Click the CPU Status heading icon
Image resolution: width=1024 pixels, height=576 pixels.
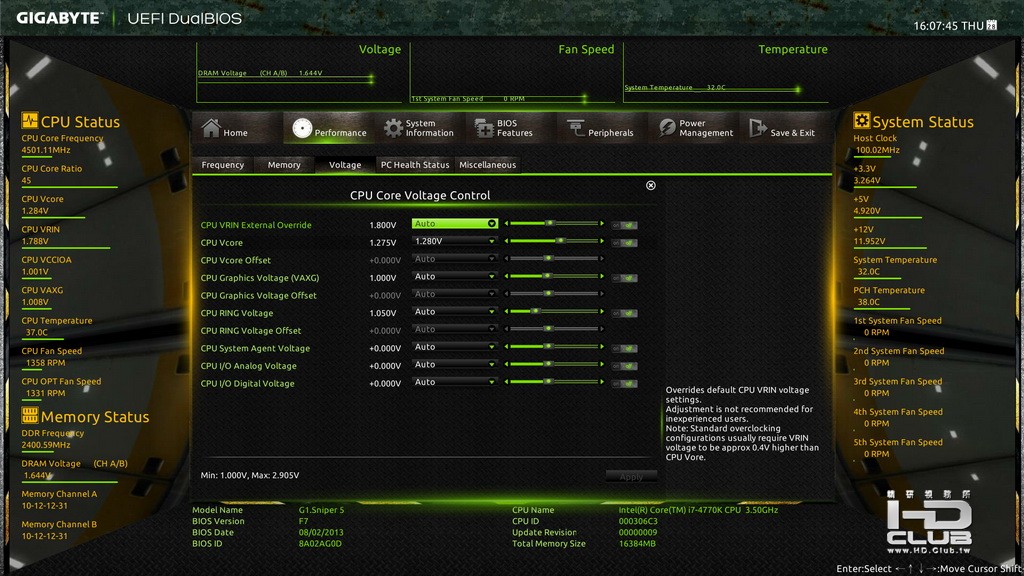click(x=29, y=121)
